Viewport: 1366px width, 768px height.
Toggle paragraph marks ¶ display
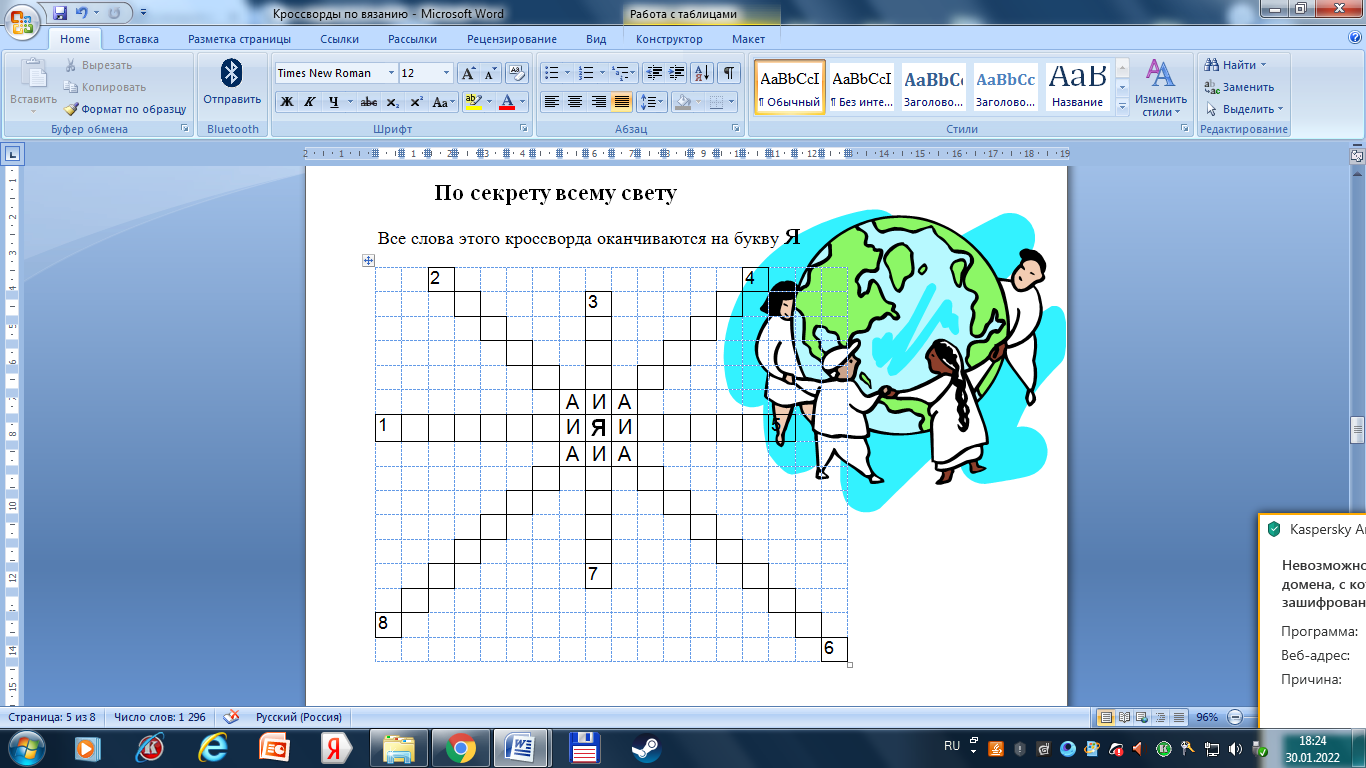tap(729, 73)
